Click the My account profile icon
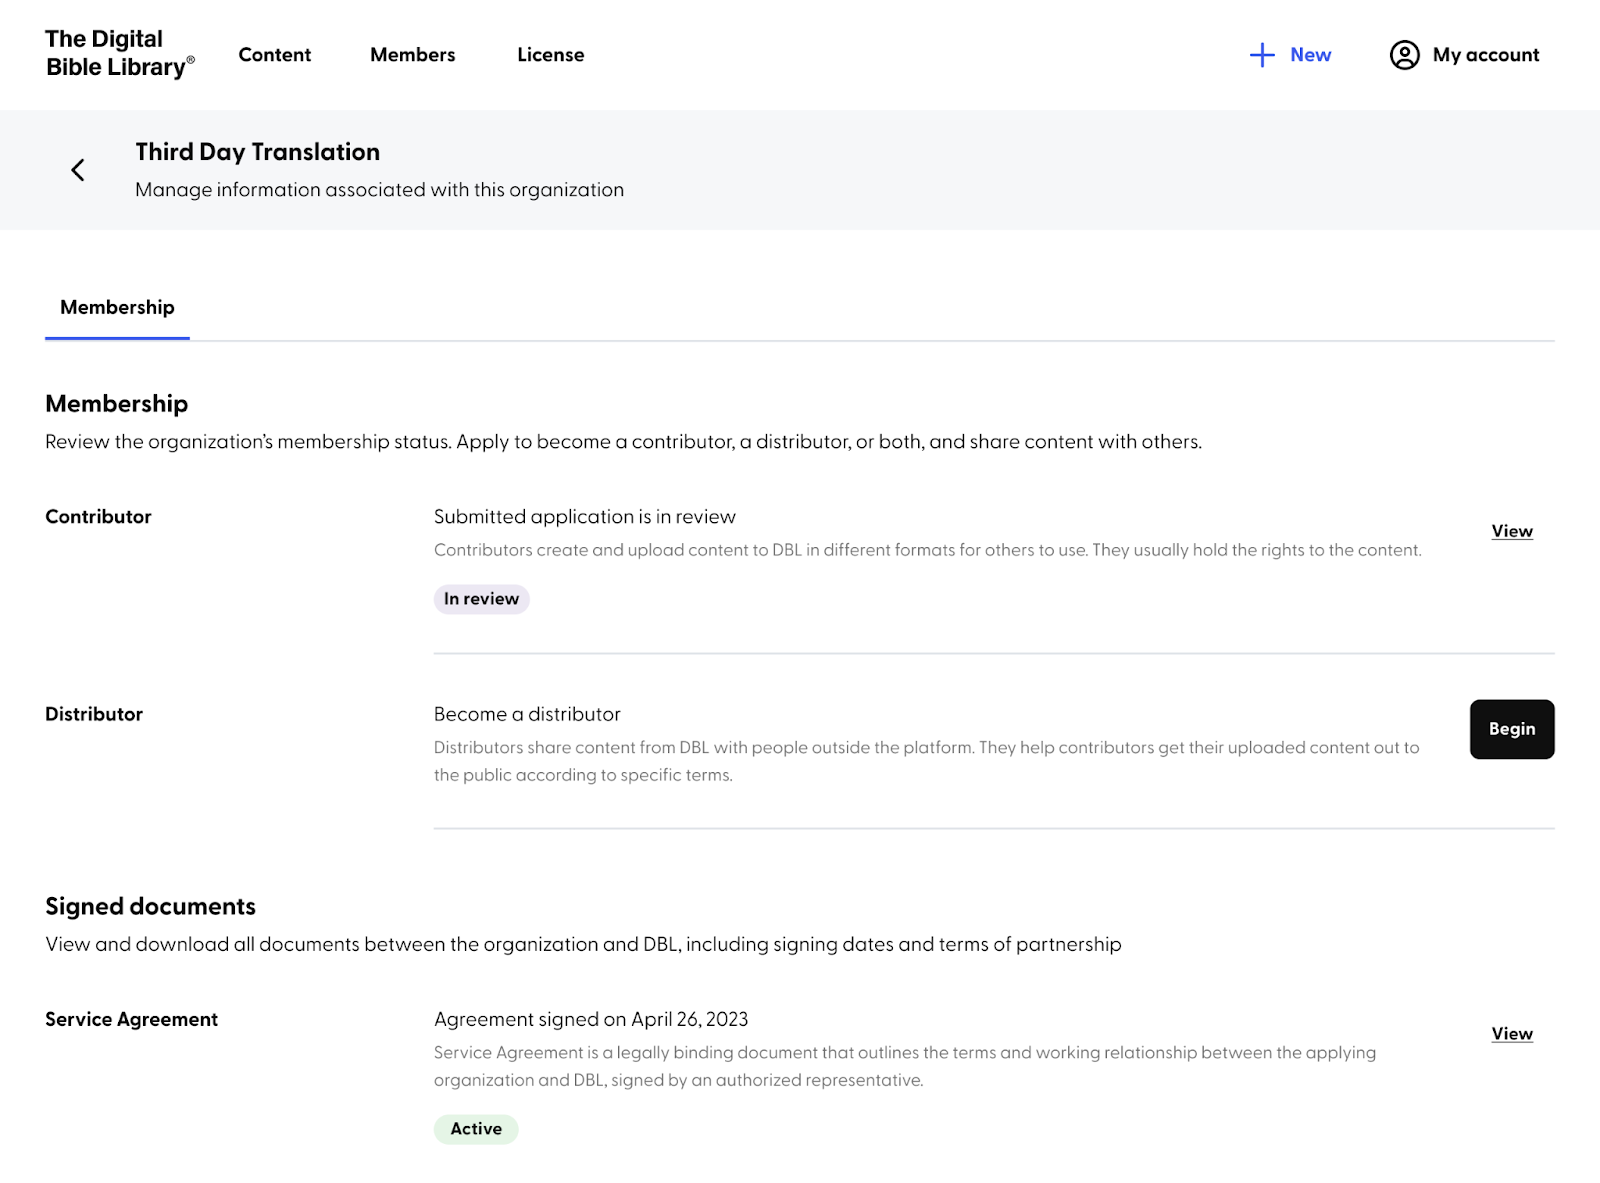Image resolution: width=1600 pixels, height=1183 pixels. (x=1404, y=55)
